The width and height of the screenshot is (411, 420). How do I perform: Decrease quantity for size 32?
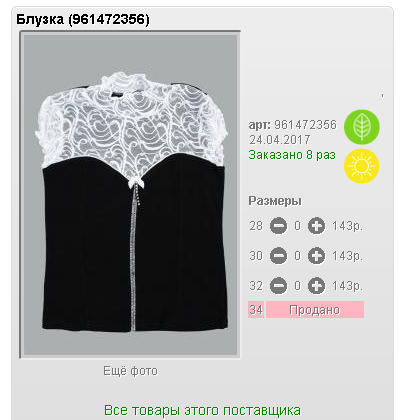(x=278, y=286)
